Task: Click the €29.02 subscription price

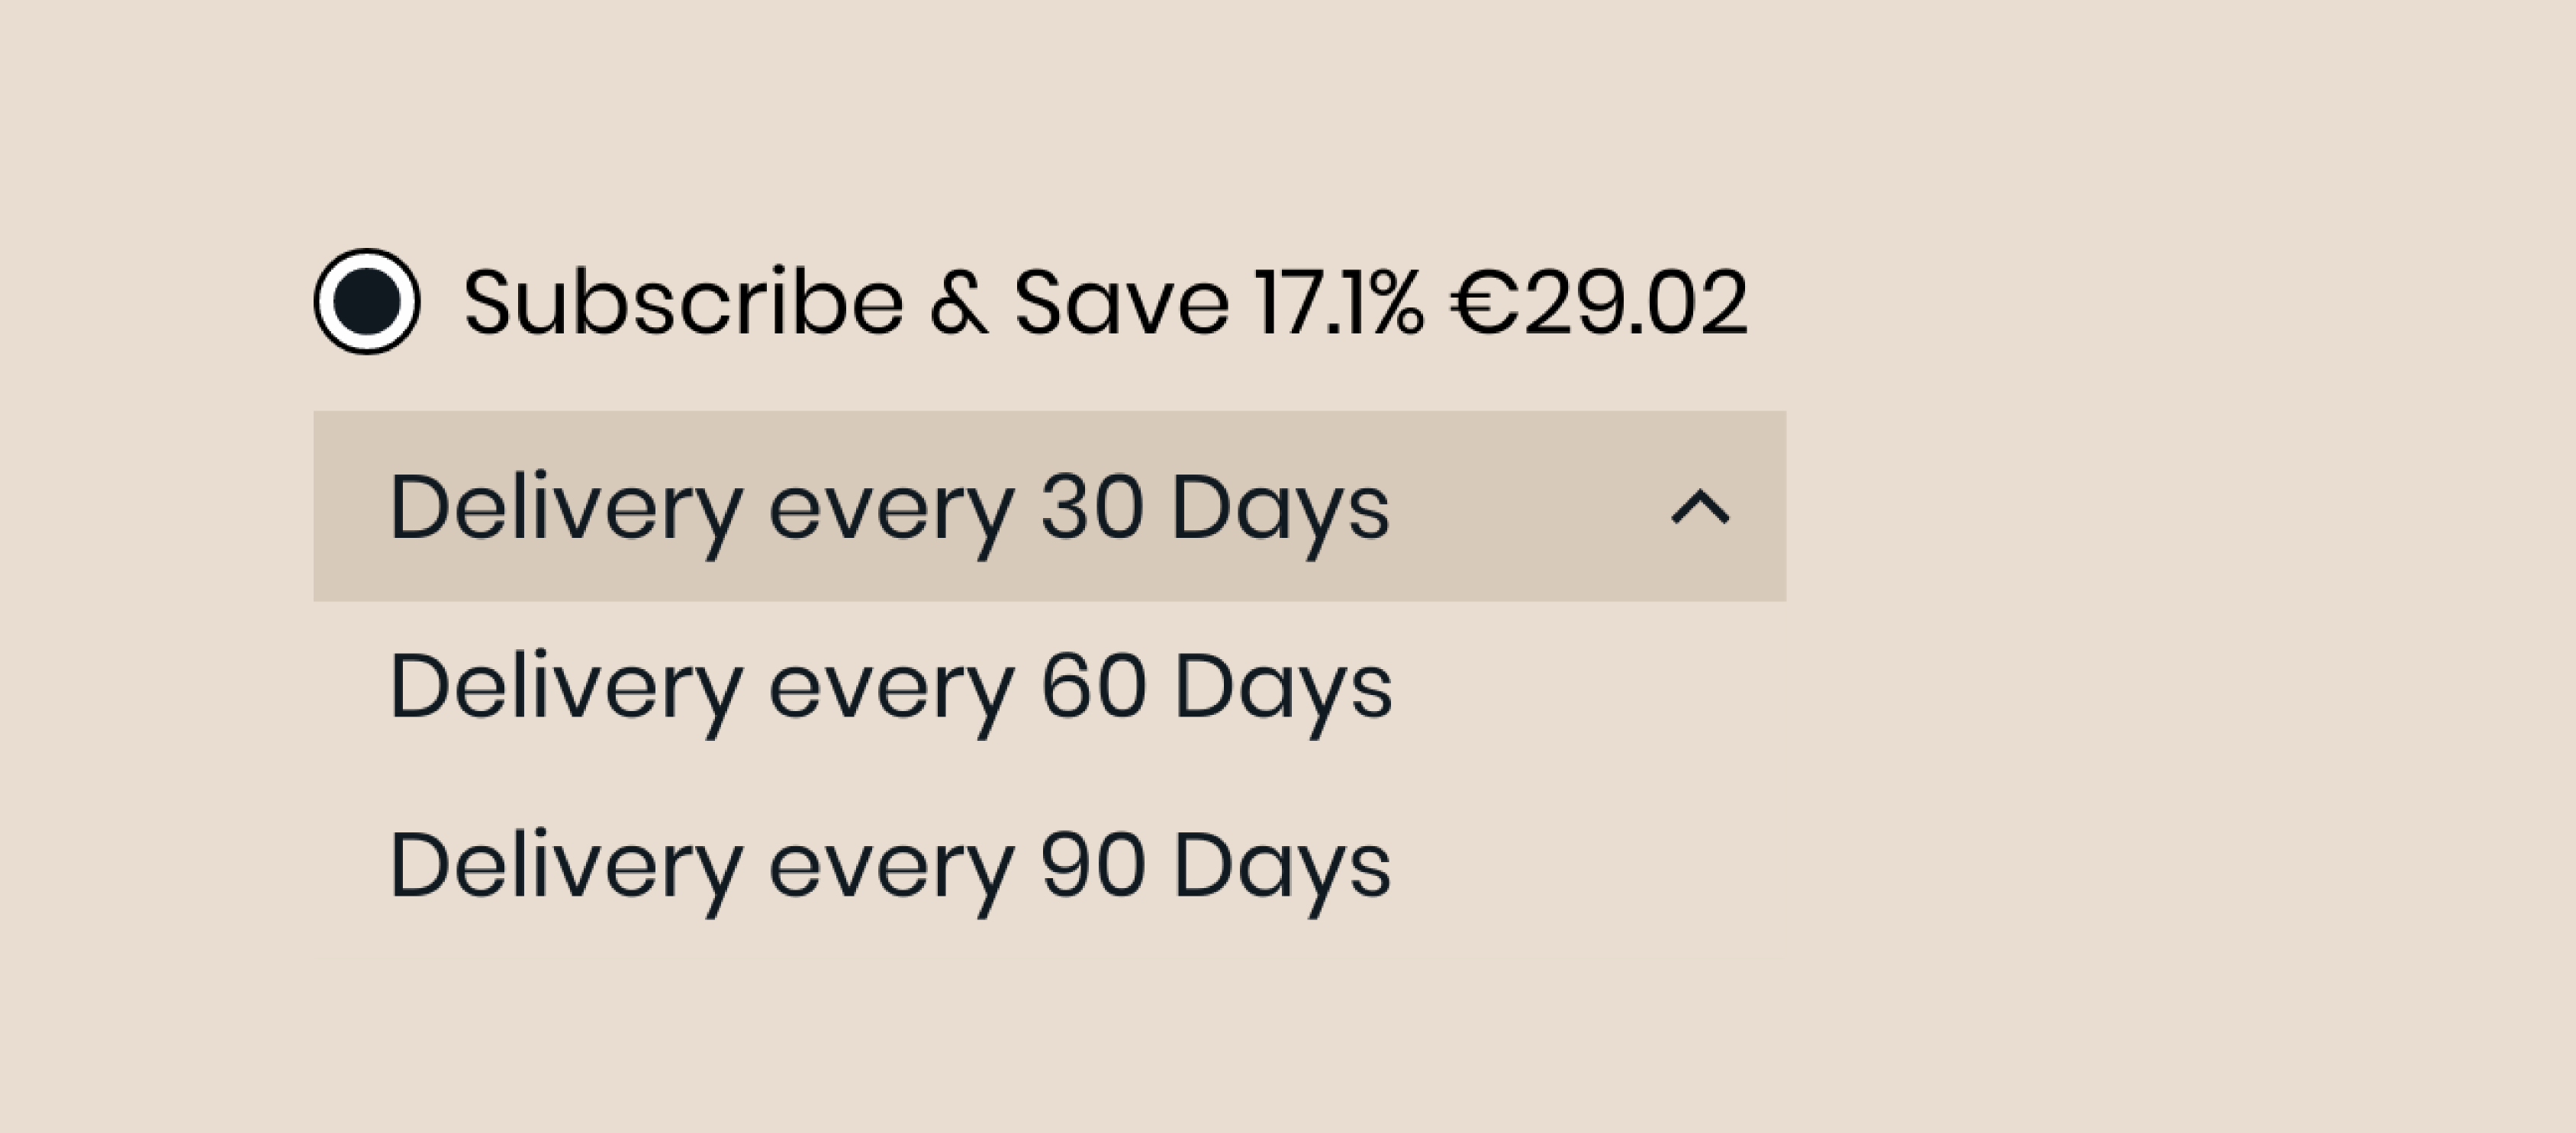Action: pos(1599,302)
